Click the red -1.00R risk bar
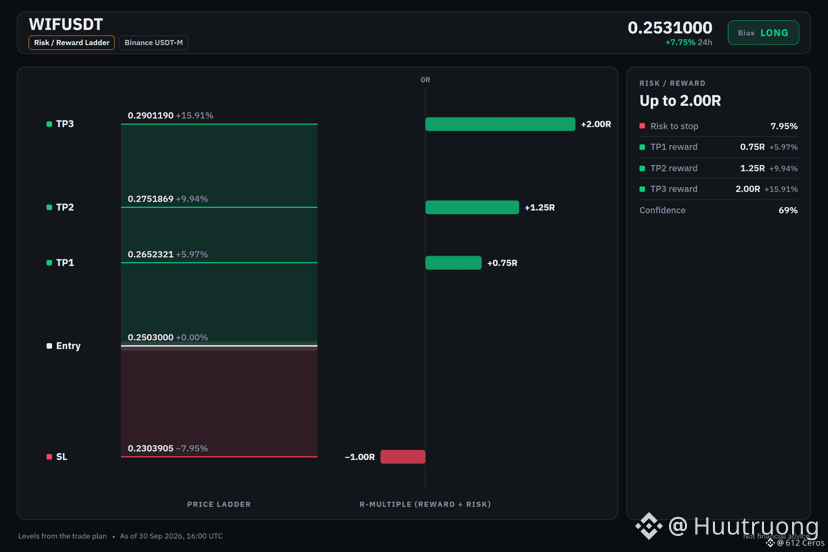 [403, 457]
